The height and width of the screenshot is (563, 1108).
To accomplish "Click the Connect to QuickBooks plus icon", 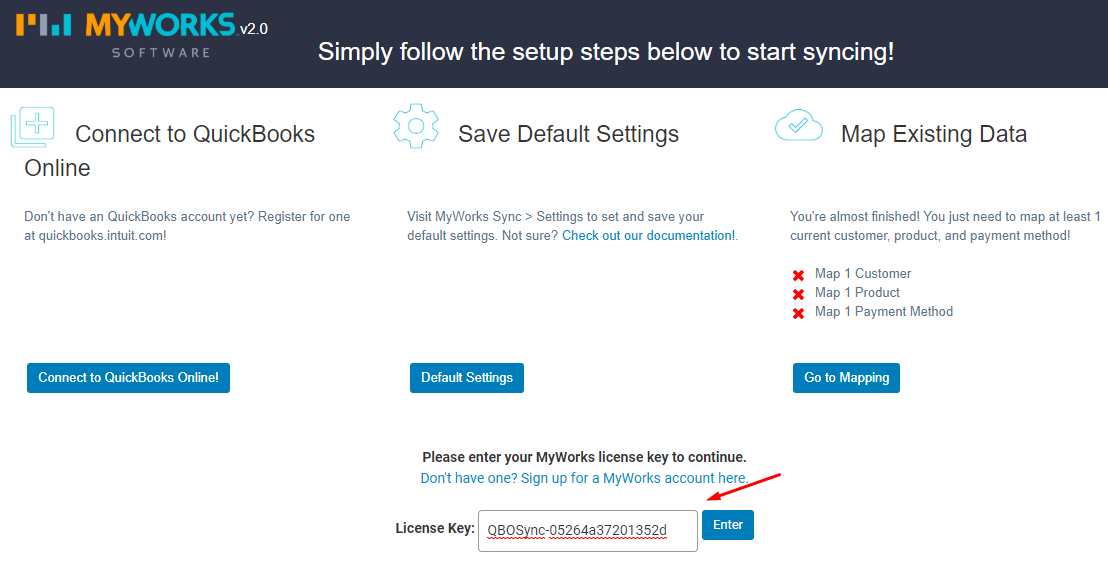I will 33,128.
